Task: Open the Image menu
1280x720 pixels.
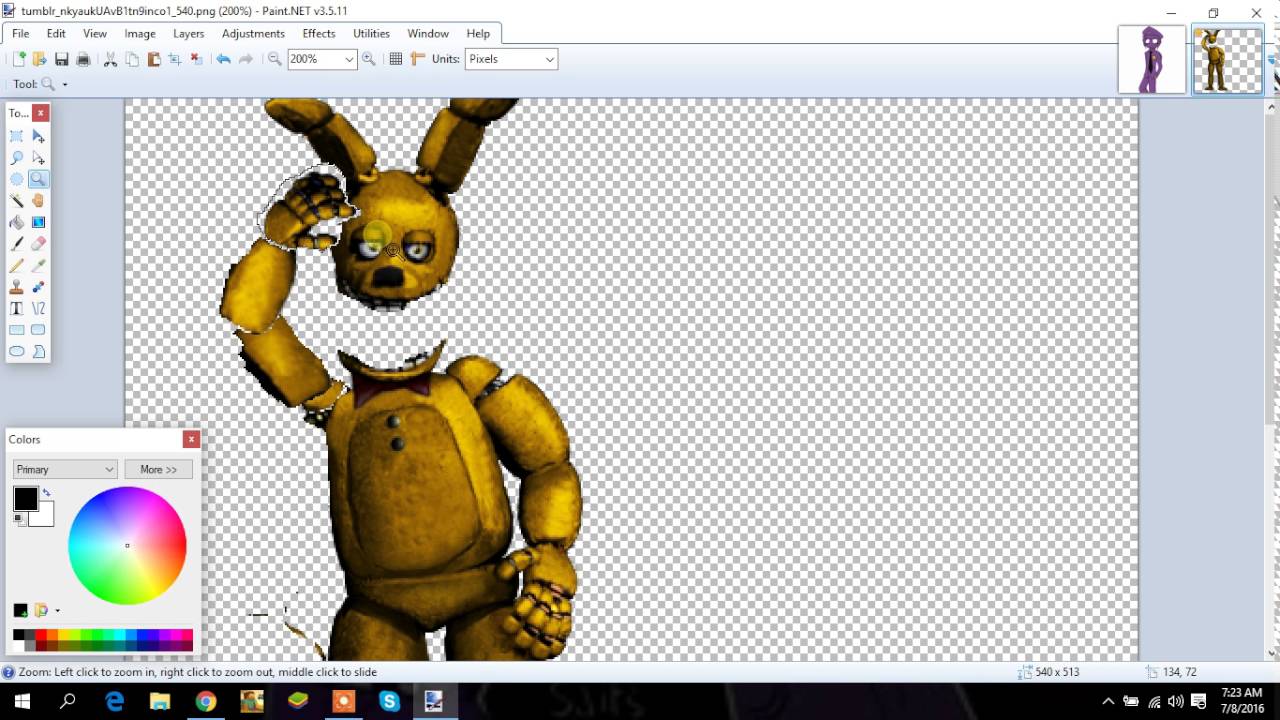Action: click(x=140, y=33)
